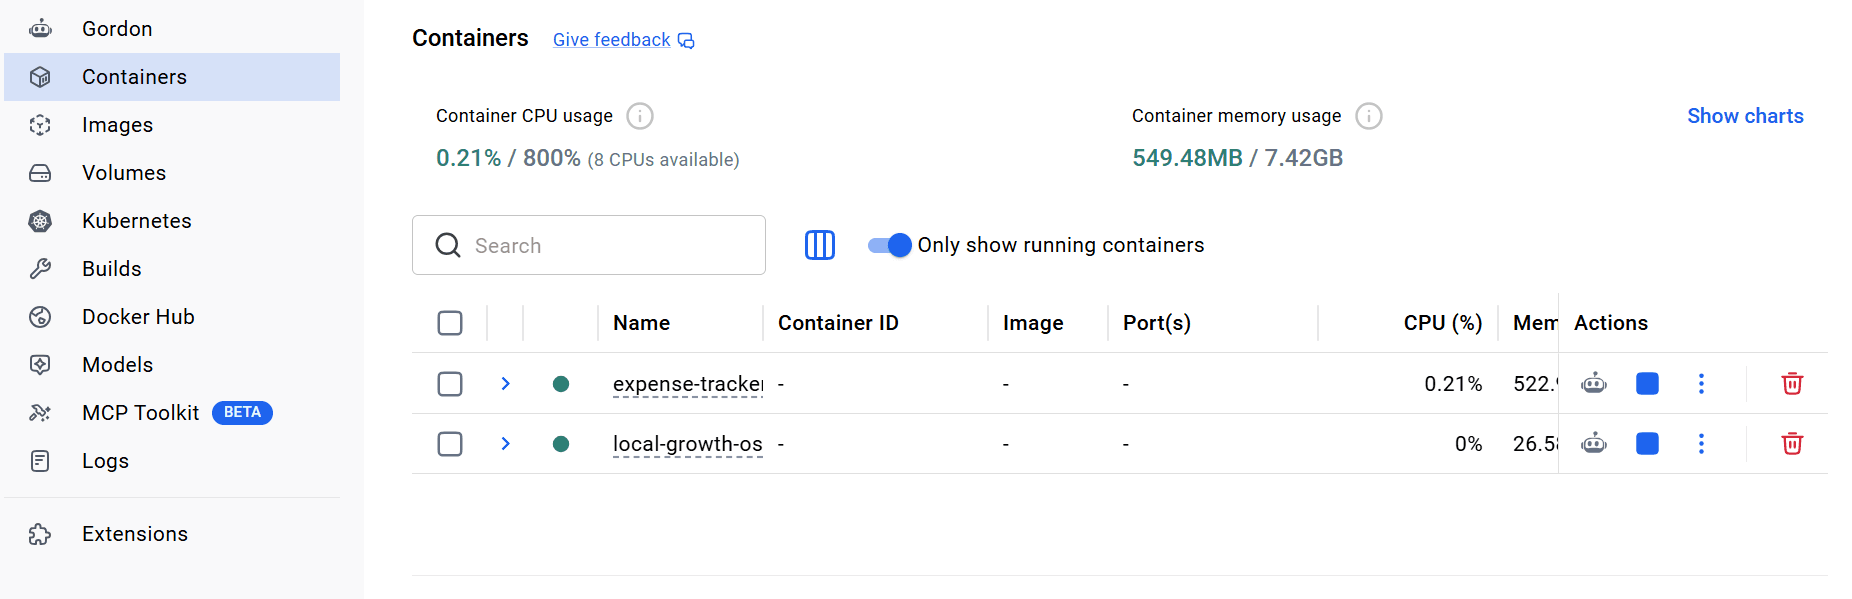This screenshot has width=1852, height=599.
Task: Click the 549.48MB / 7.42GB memory value
Action: point(1237,158)
